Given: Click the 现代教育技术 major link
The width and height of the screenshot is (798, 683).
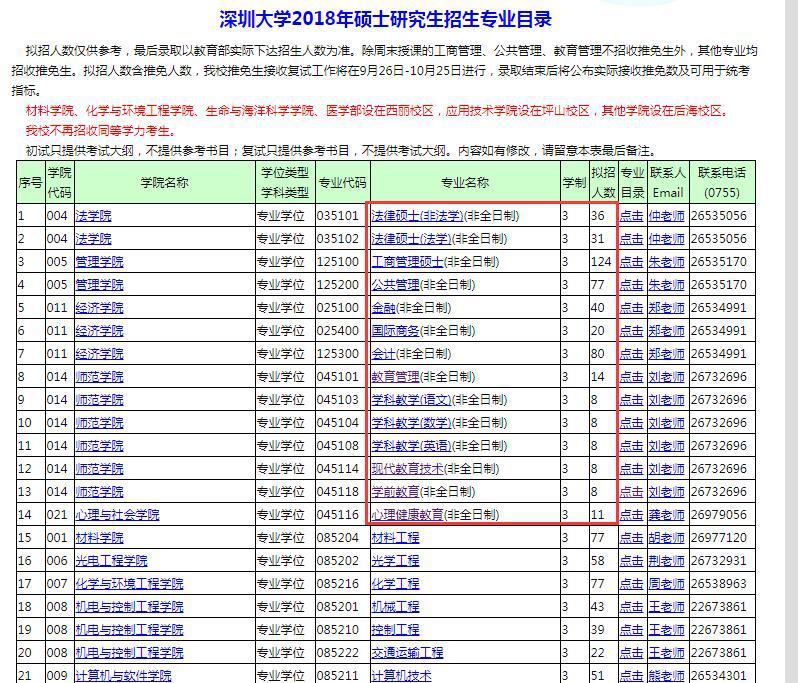Looking at the screenshot, I should [x=407, y=469].
